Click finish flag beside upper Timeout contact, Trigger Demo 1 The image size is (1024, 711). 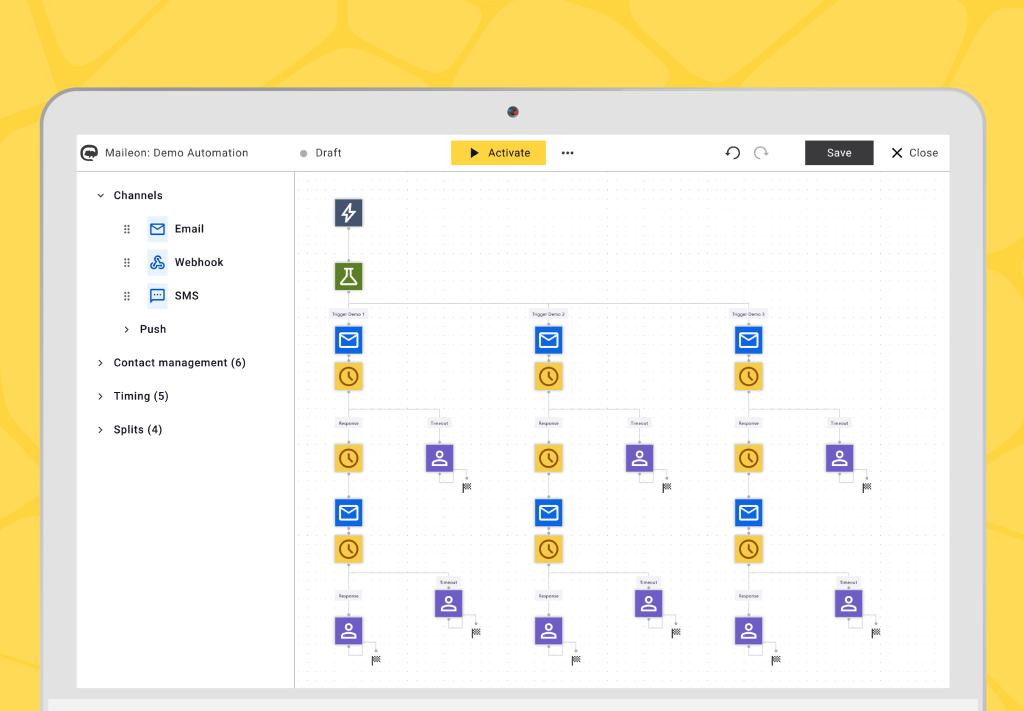pyautogui.click(x=466, y=488)
